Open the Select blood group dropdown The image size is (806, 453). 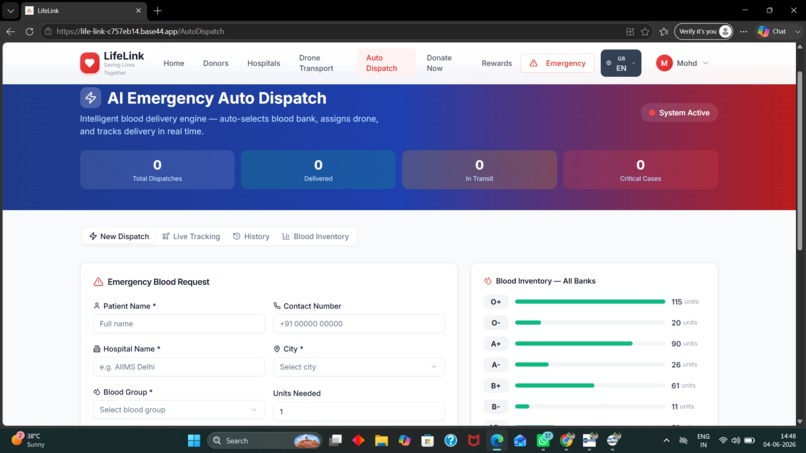pyautogui.click(x=179, y=410)
